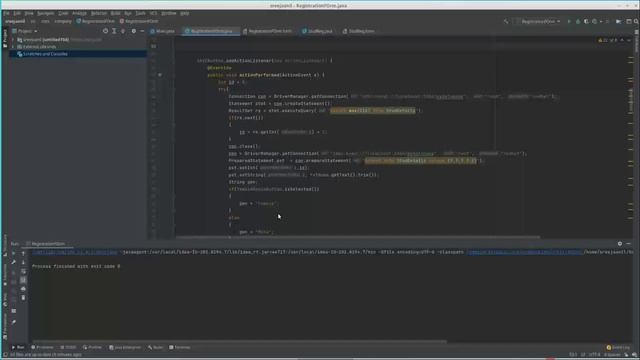This screenshot has width=640, height=360.
Task: Toggle scroll to end in Run console
Action: (23, 280)
